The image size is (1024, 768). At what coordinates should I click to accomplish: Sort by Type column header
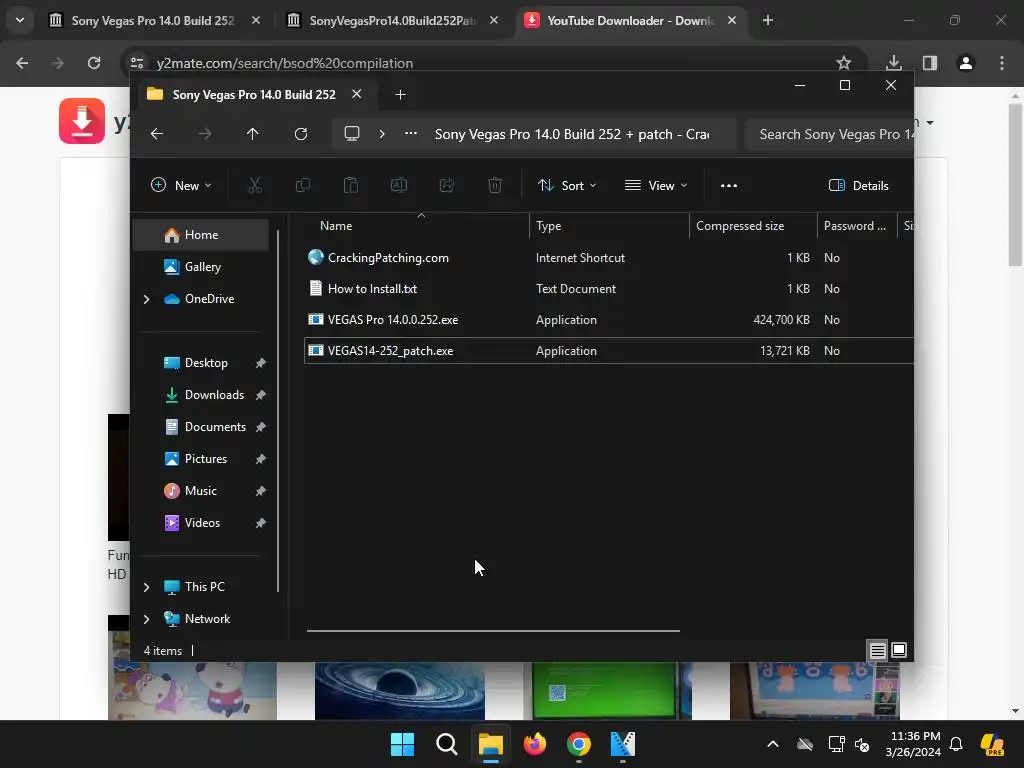tap(609, 226)
